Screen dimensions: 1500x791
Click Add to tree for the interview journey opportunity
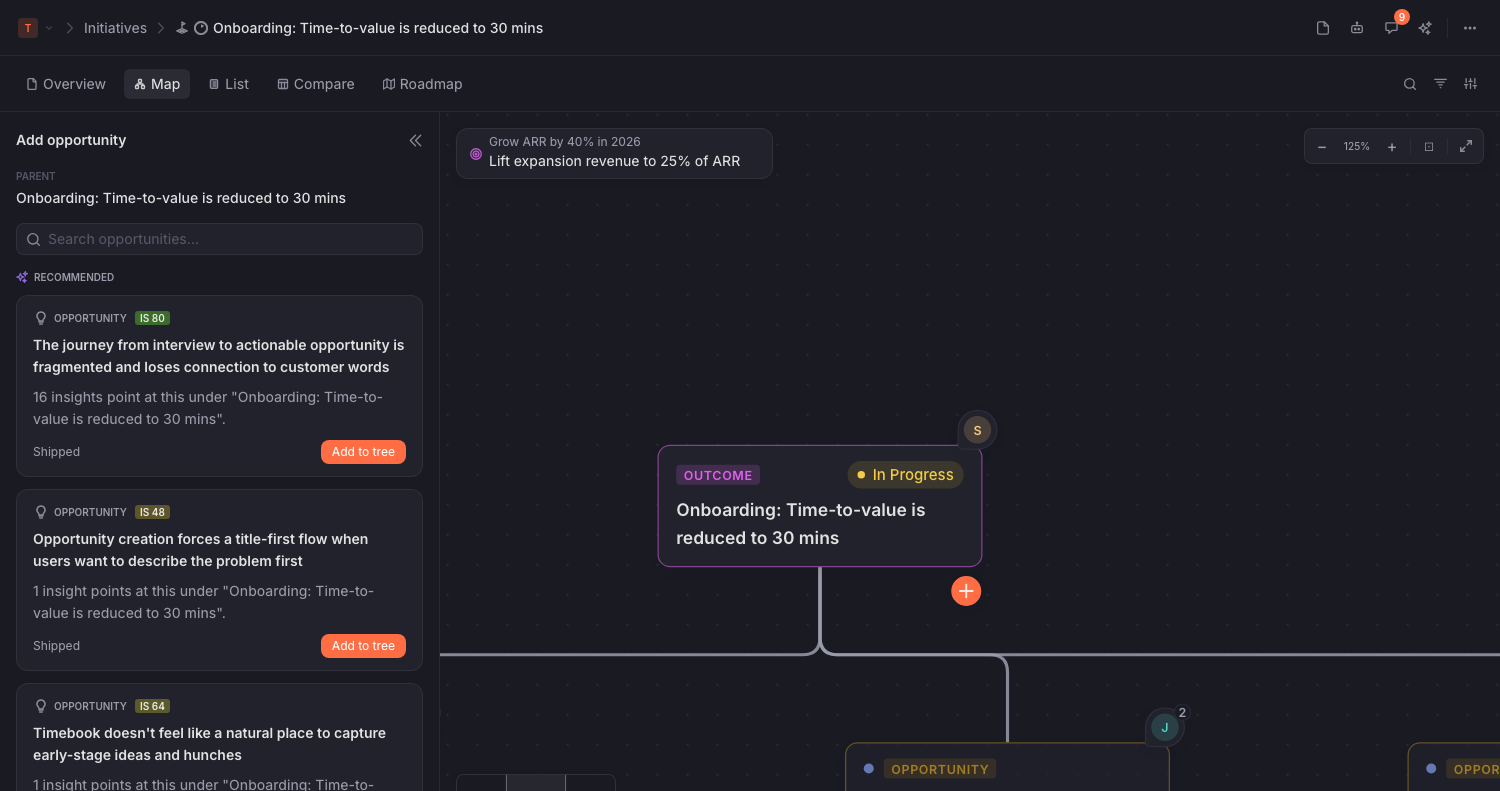363,452
